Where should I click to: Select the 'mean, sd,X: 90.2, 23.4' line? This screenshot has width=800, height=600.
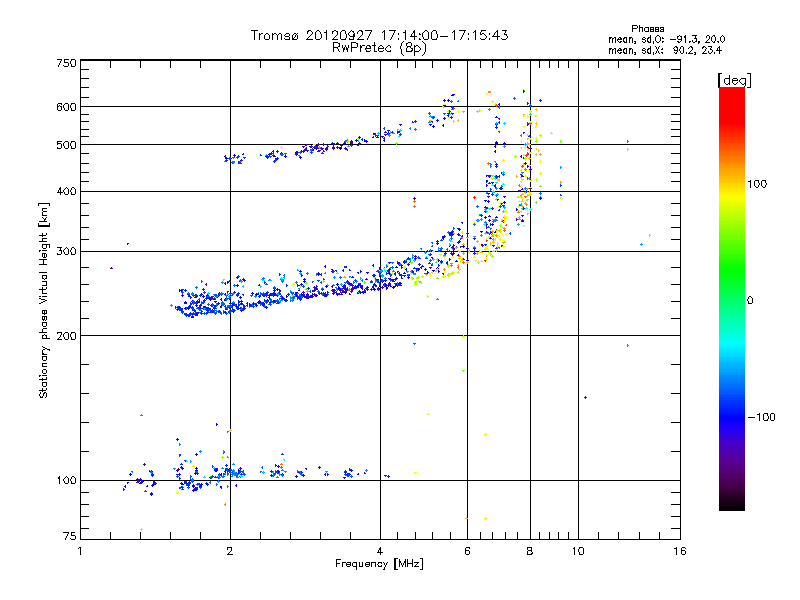[x=665, y=50]
